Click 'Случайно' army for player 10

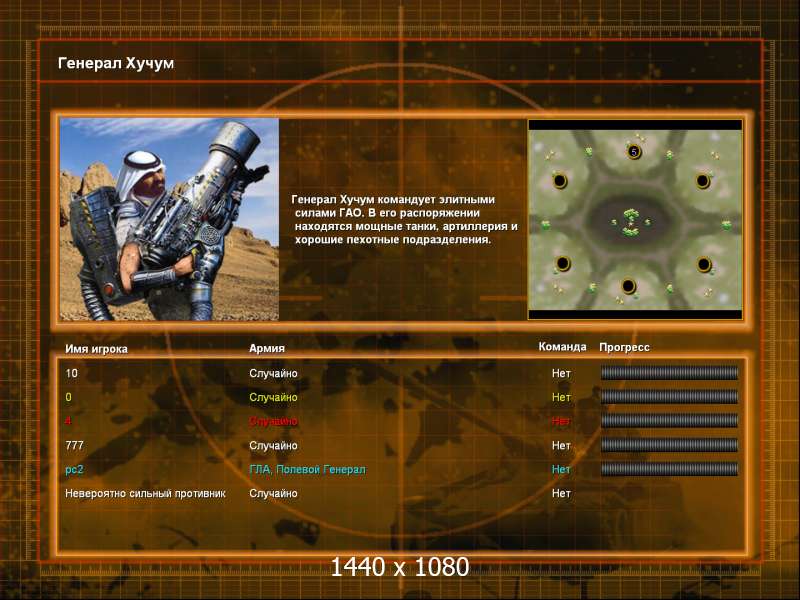coord(273,373)
